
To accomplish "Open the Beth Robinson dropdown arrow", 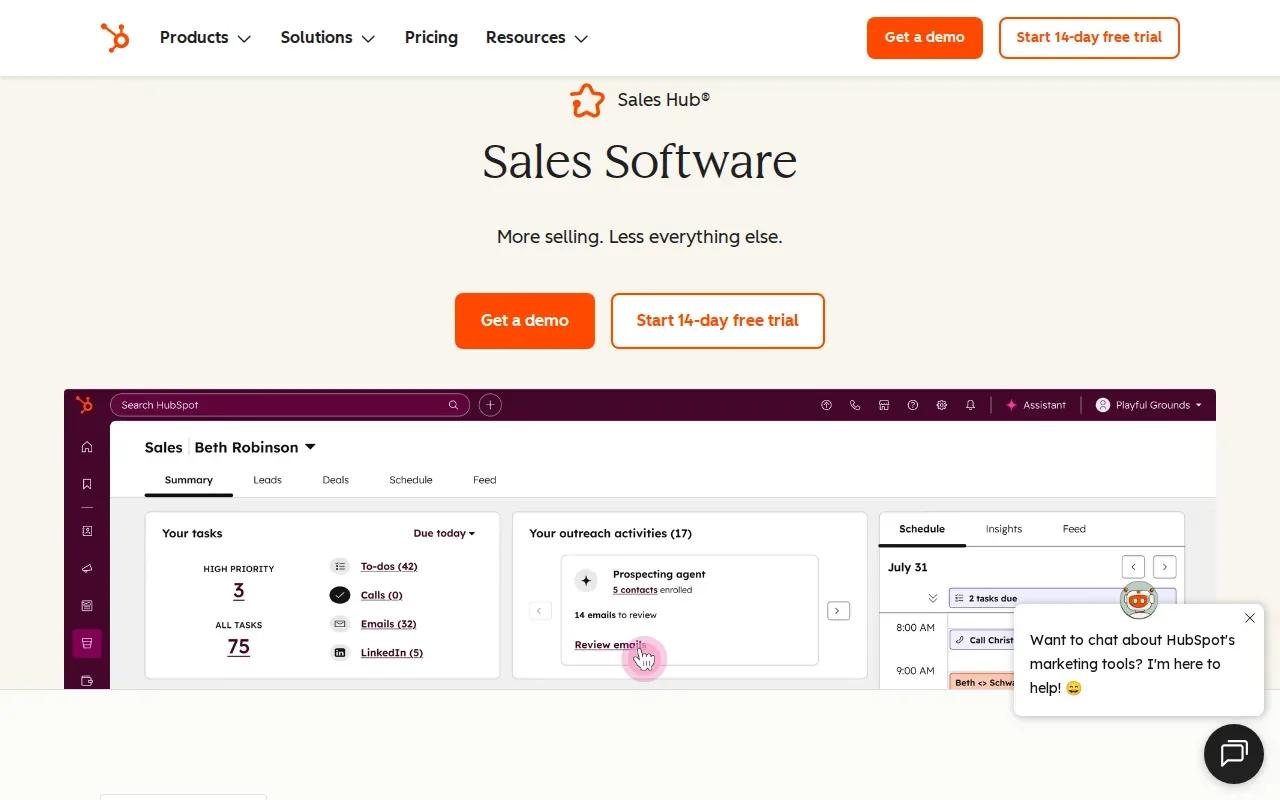I will pyautogui.click(x=310, y=447).
